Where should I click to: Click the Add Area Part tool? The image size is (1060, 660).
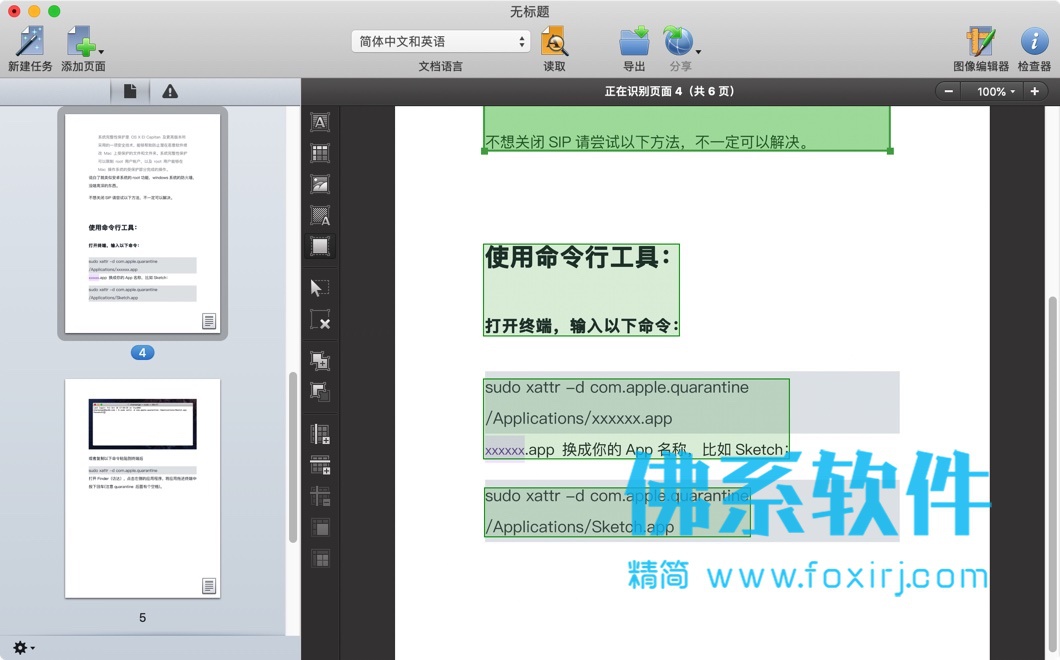pyautogui.click(x=320, y=360)
